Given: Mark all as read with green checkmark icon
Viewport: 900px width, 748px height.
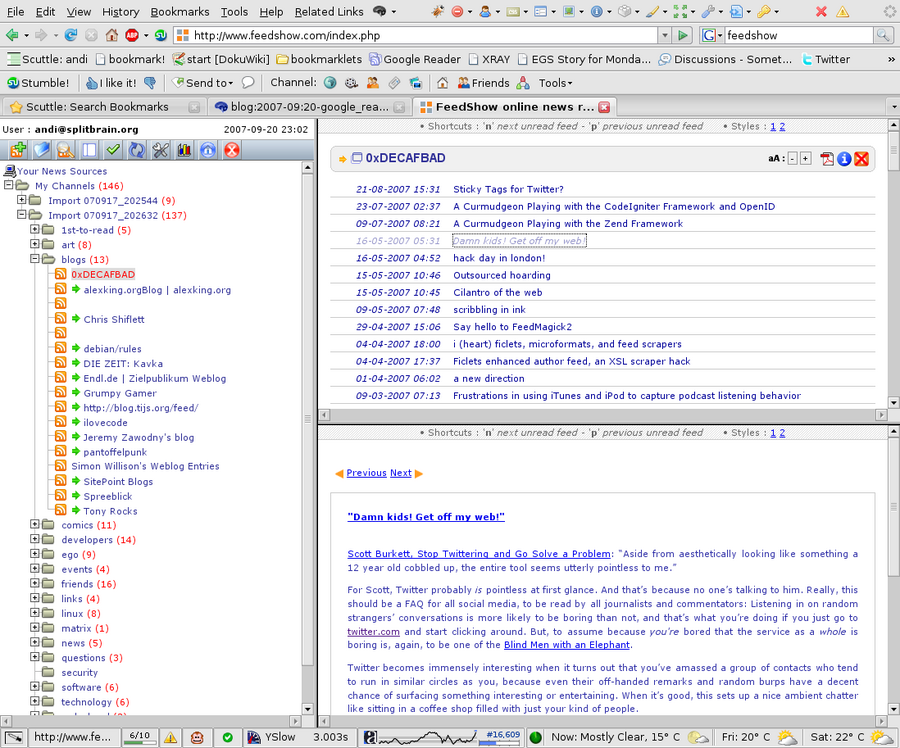Looking at the screenshot, I should 112,150.
